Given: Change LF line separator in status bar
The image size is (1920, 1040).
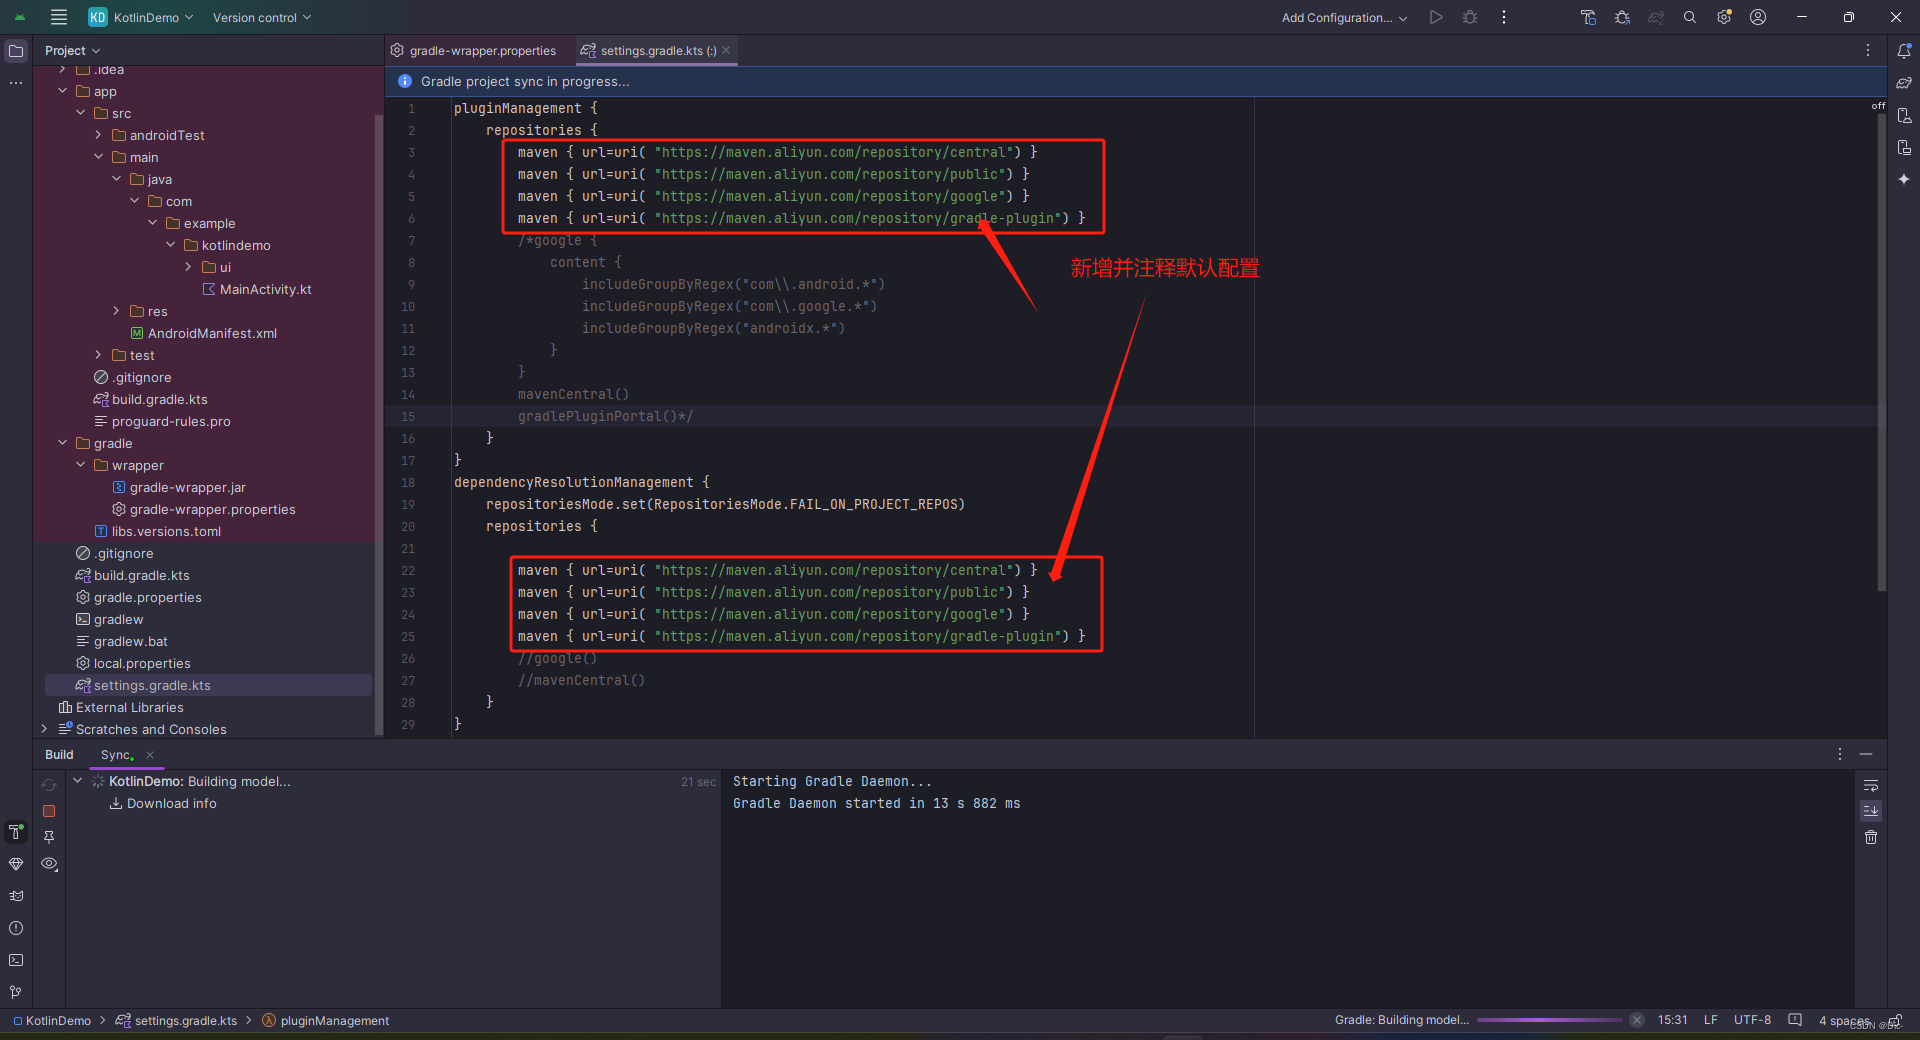Looking at the screenshot, I should (1711, 1020).
